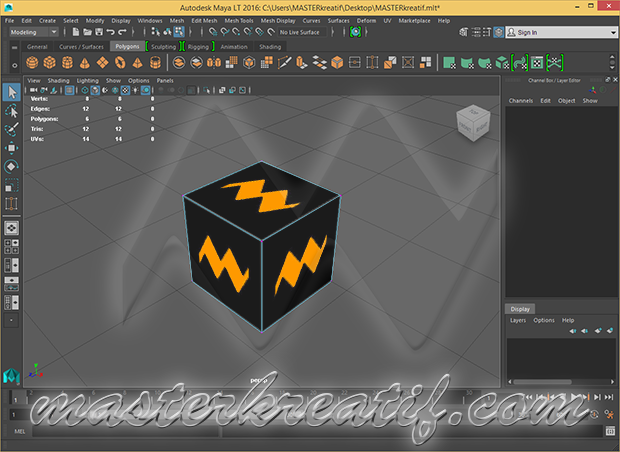Click Layers in the layer editor

pos(518,320)
